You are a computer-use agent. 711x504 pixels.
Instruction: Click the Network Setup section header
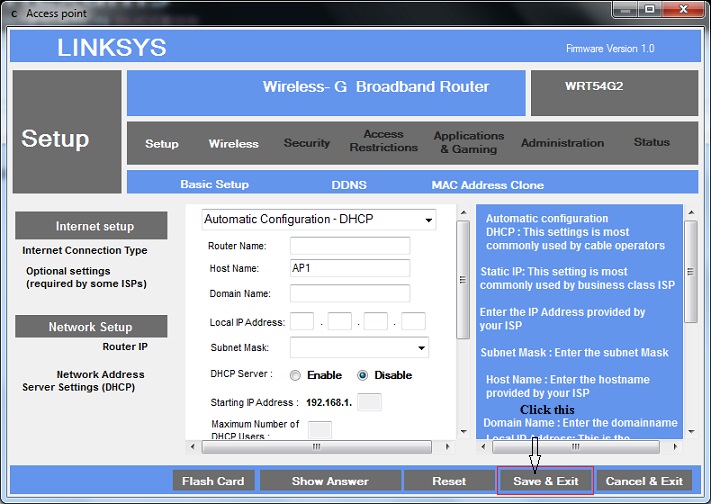(91, 326)
